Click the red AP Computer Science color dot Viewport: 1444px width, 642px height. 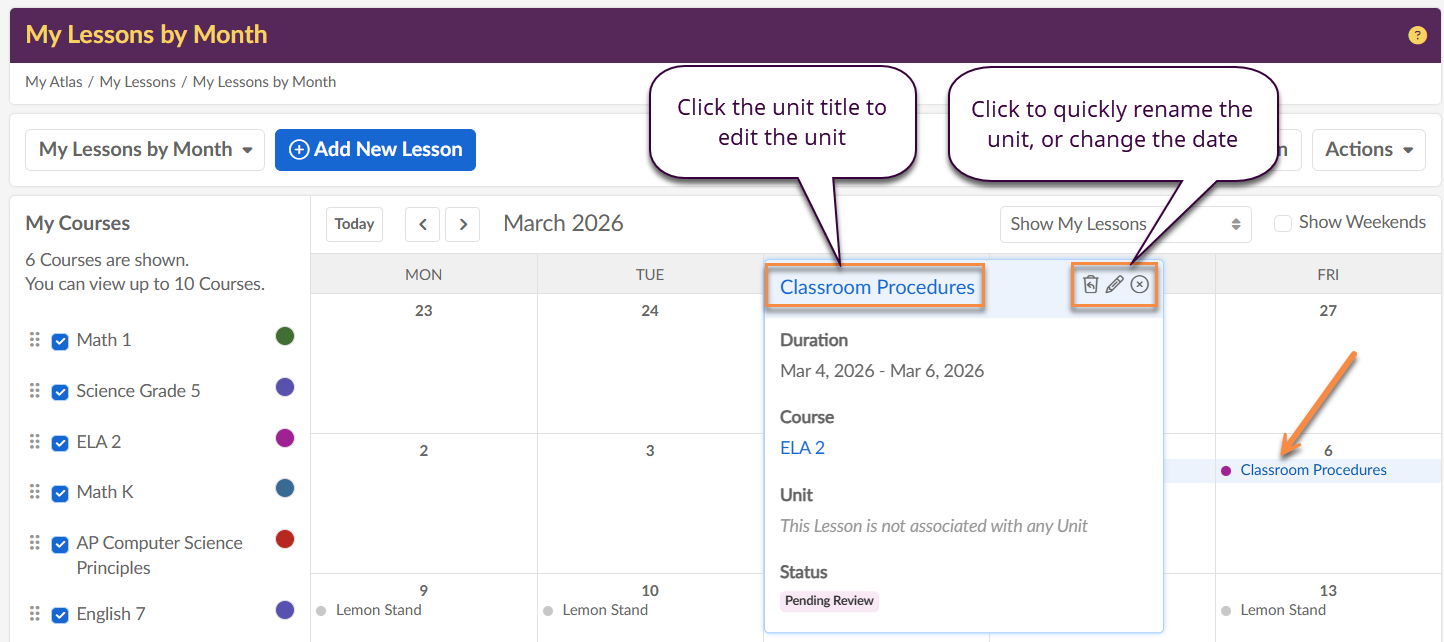(285, 539)
